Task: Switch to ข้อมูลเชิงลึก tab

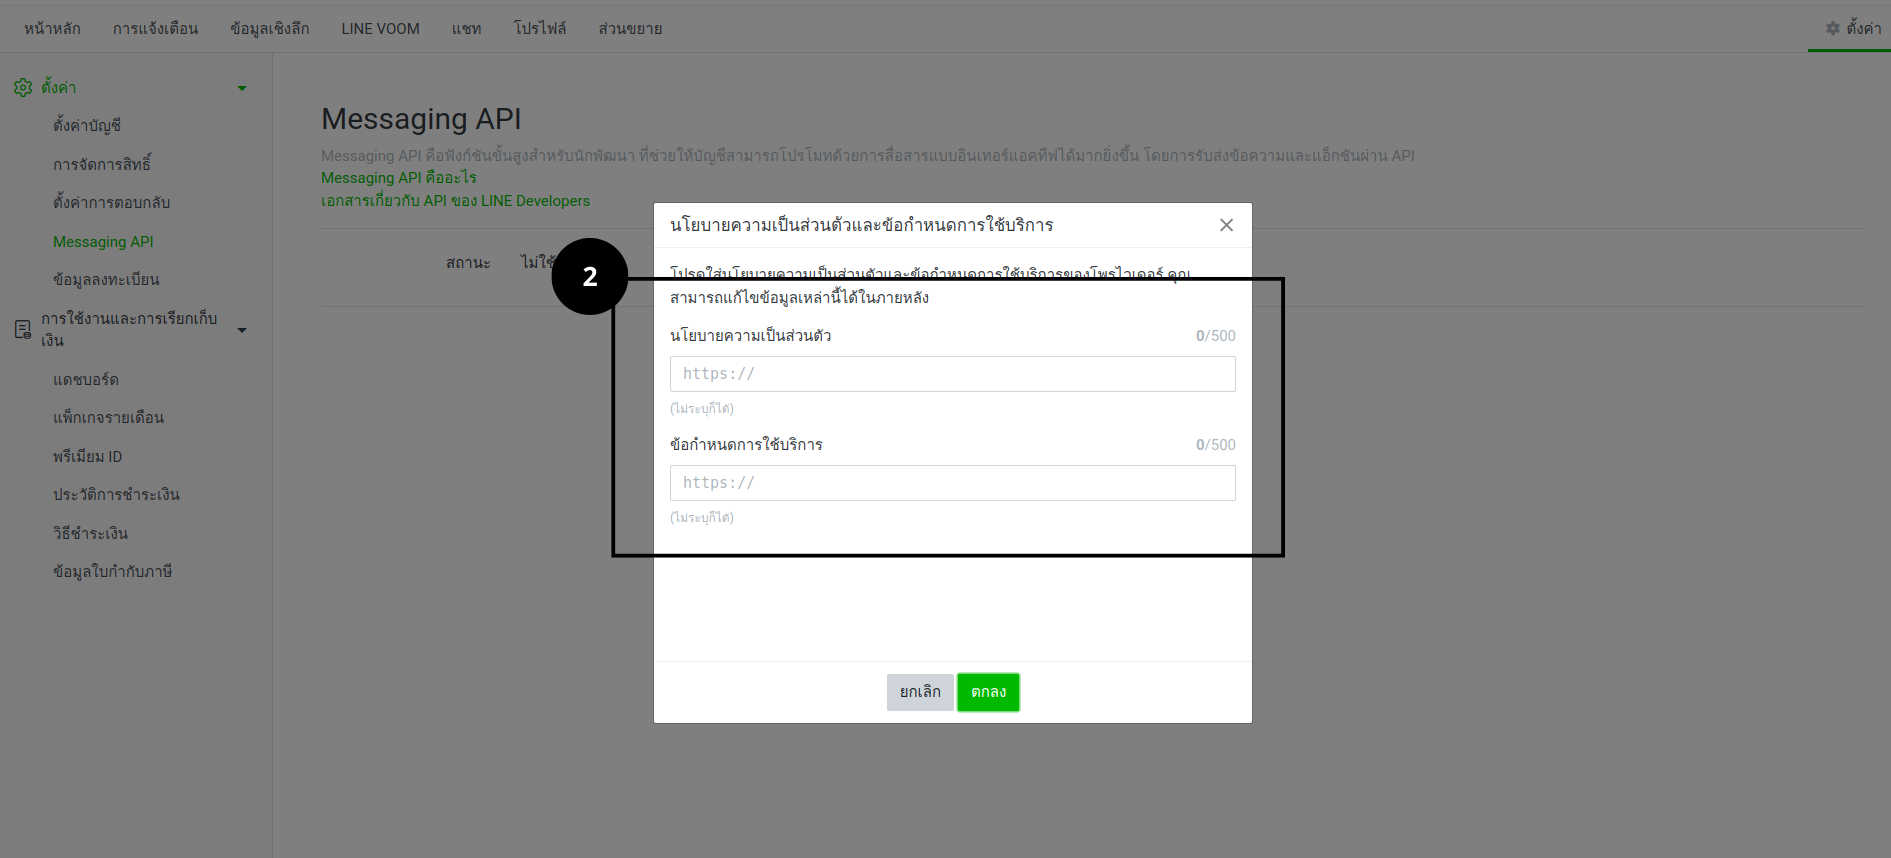Action: pos(269,28)
